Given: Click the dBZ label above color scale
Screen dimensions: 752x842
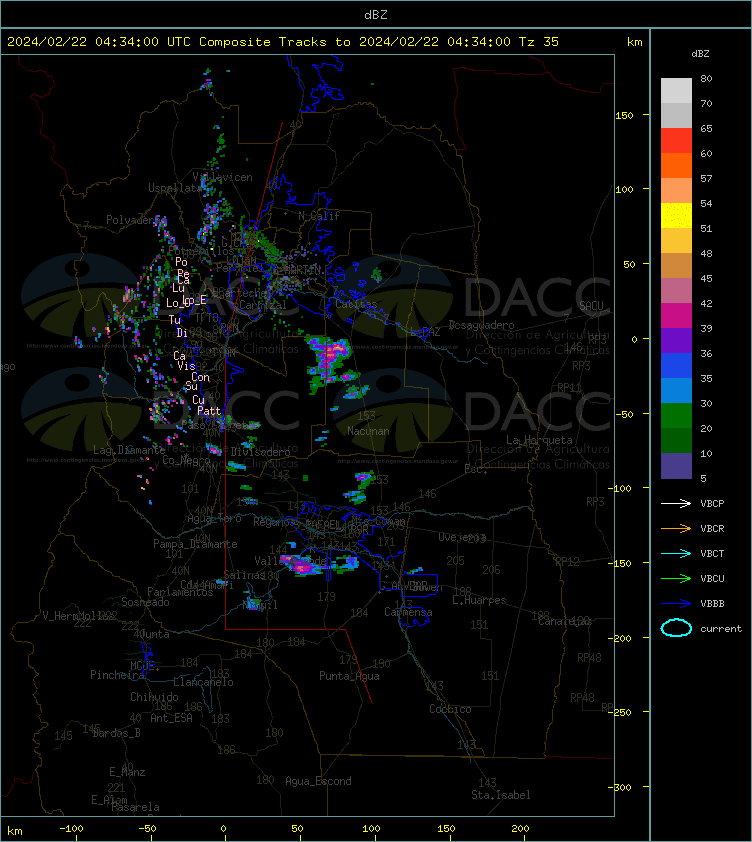Looking at the screenshot, I should (x=700, y=54).
